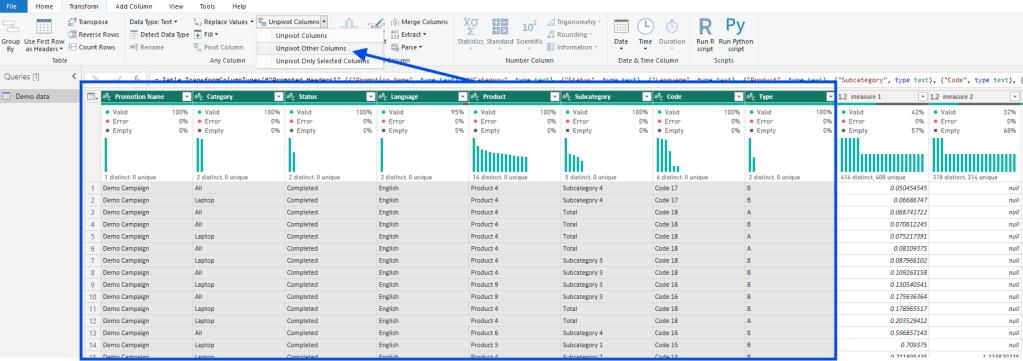Click the Status column data type icon
1023x361 pixels.
click(292, 97)
